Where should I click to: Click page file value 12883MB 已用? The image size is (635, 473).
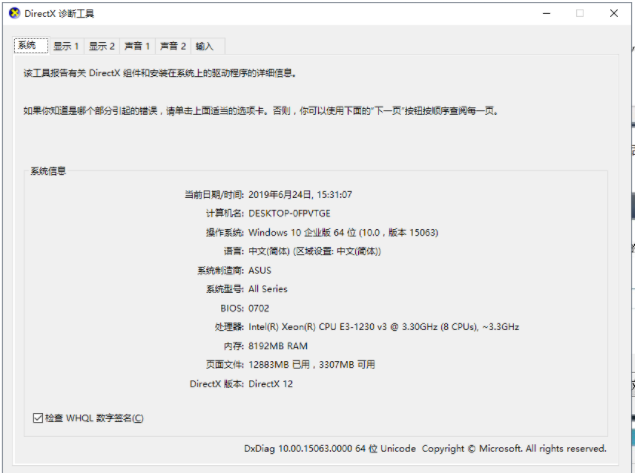click(279, 364)
